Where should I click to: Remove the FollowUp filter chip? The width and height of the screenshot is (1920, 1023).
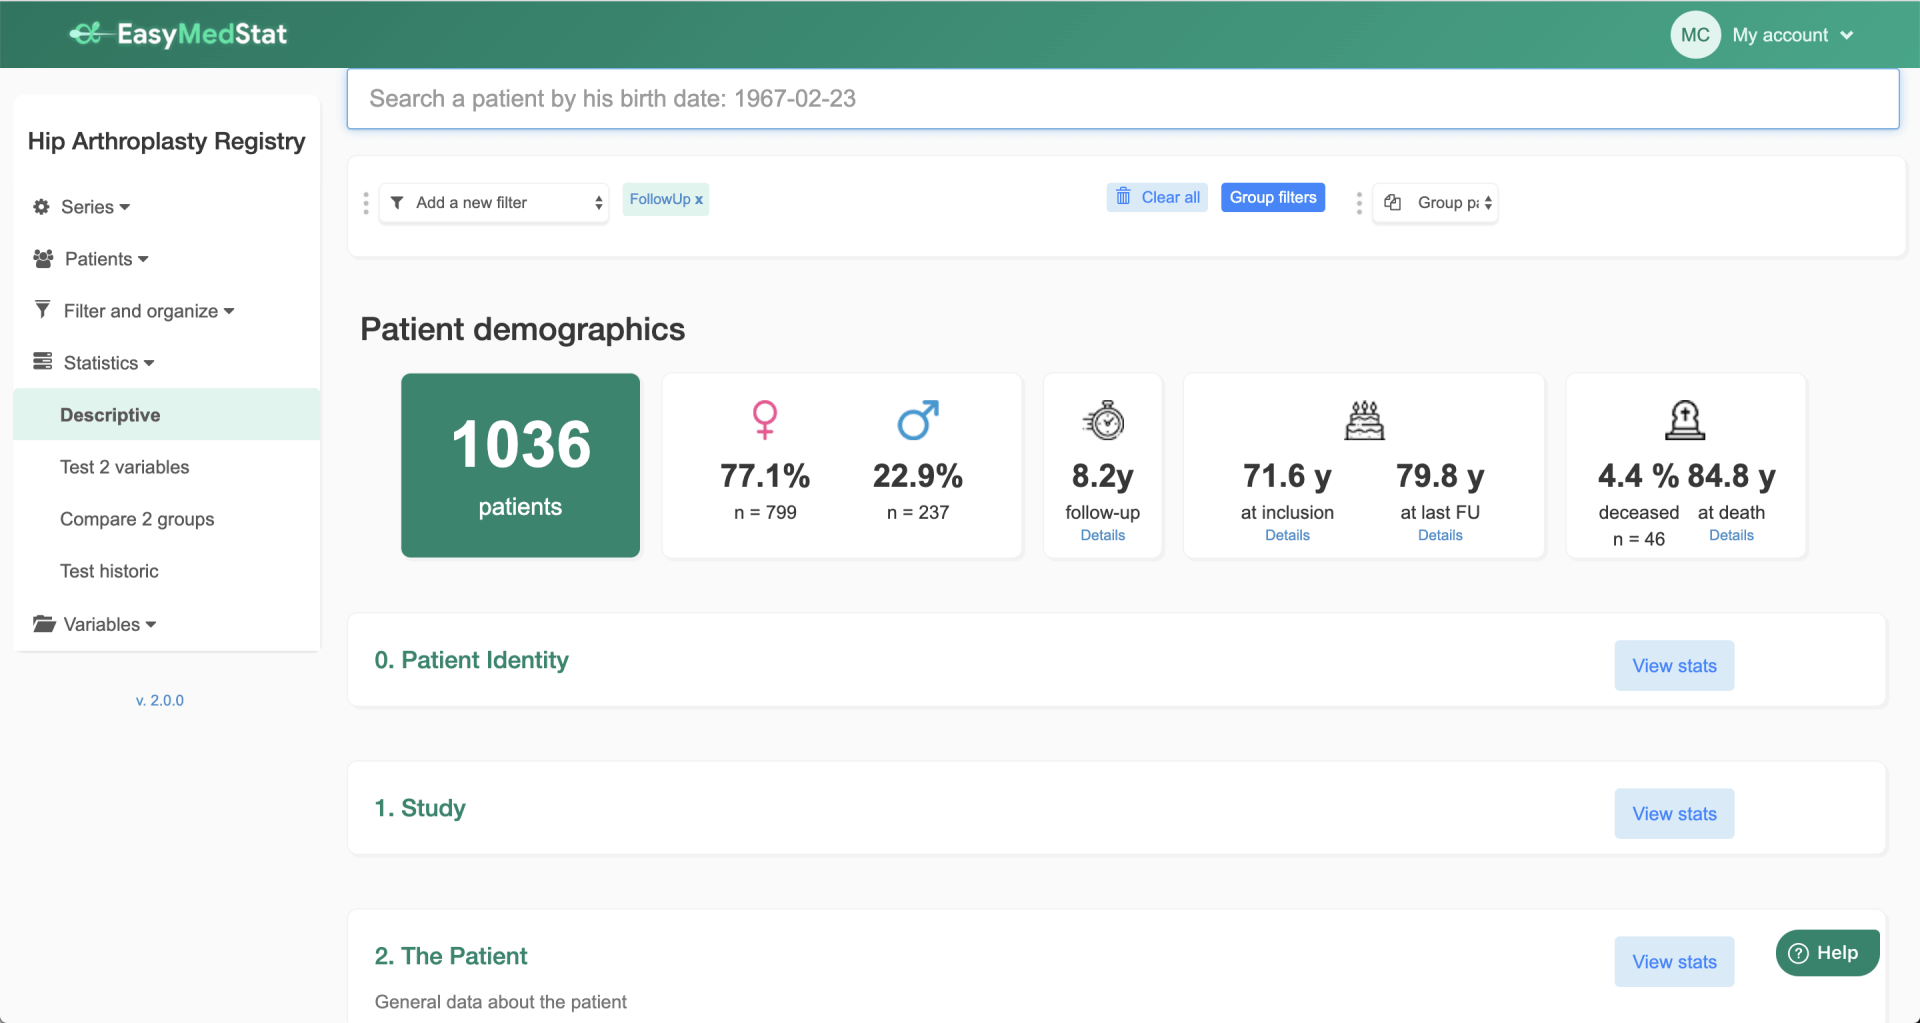click(x=700, y=199)
